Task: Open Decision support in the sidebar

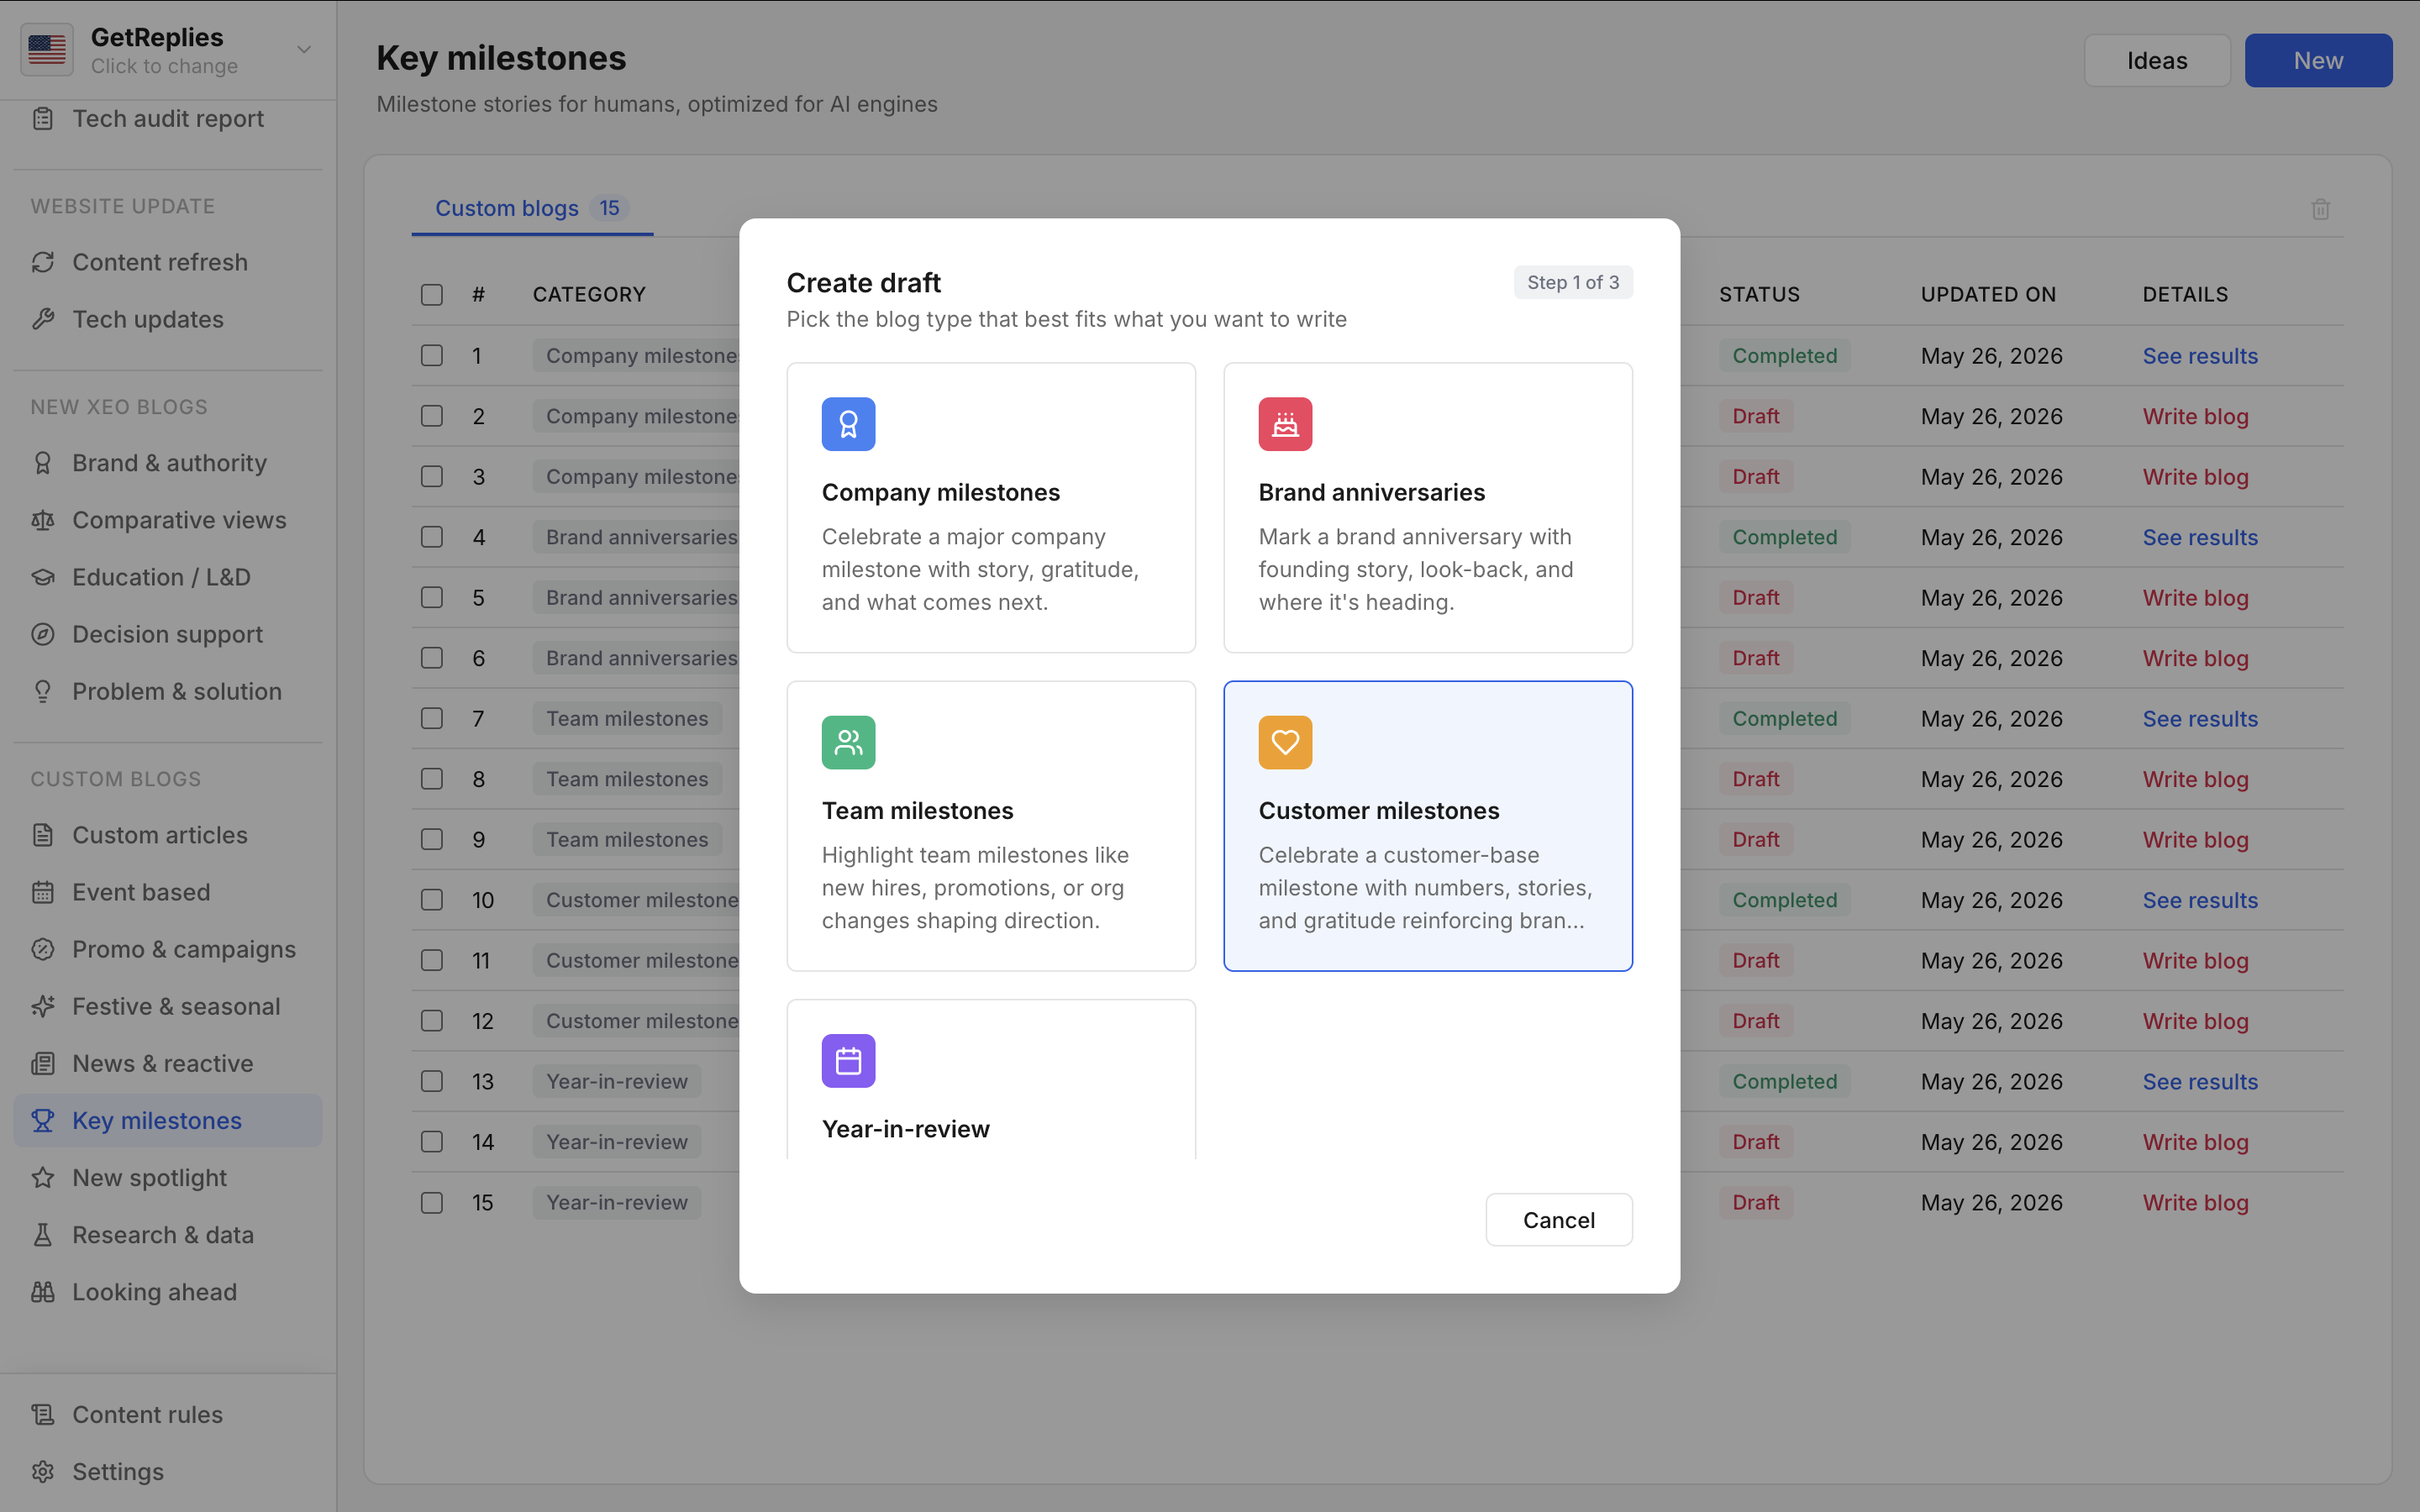Action: tap(168, 634)
